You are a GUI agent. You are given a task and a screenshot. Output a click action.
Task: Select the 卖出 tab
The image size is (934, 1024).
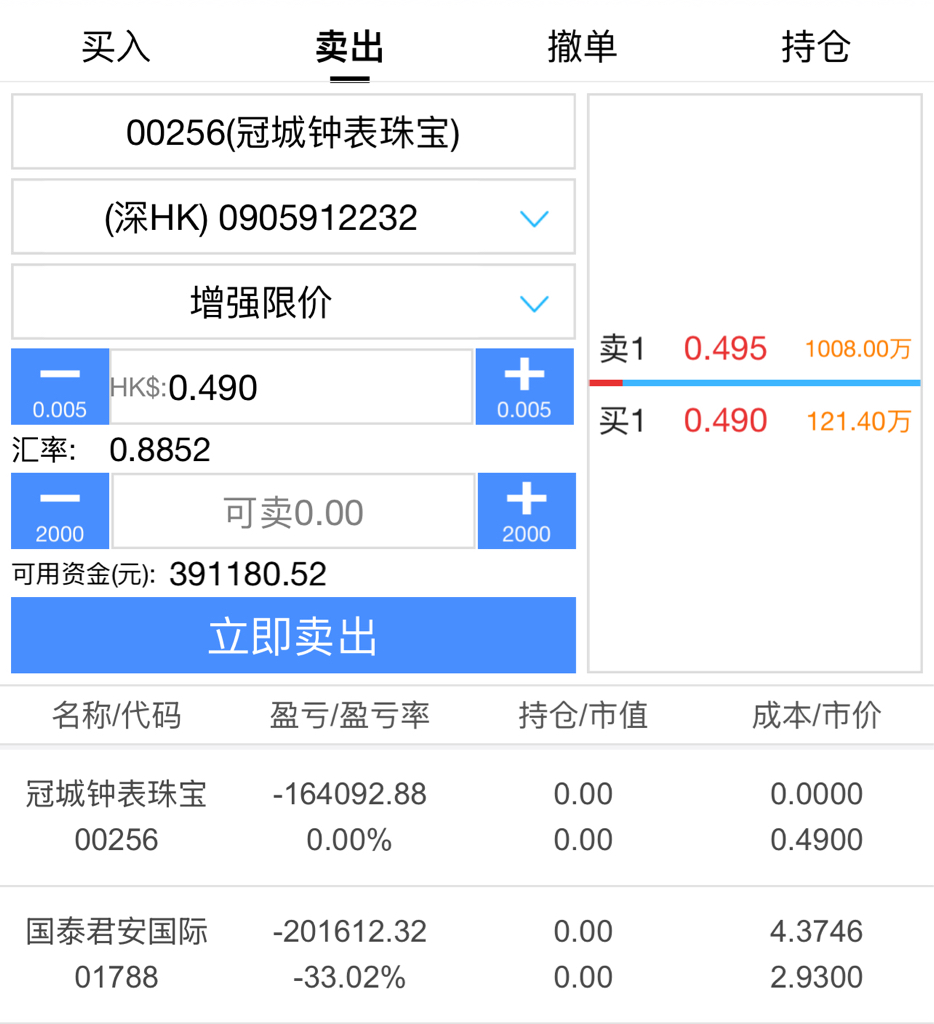click(x=349, y=47)
